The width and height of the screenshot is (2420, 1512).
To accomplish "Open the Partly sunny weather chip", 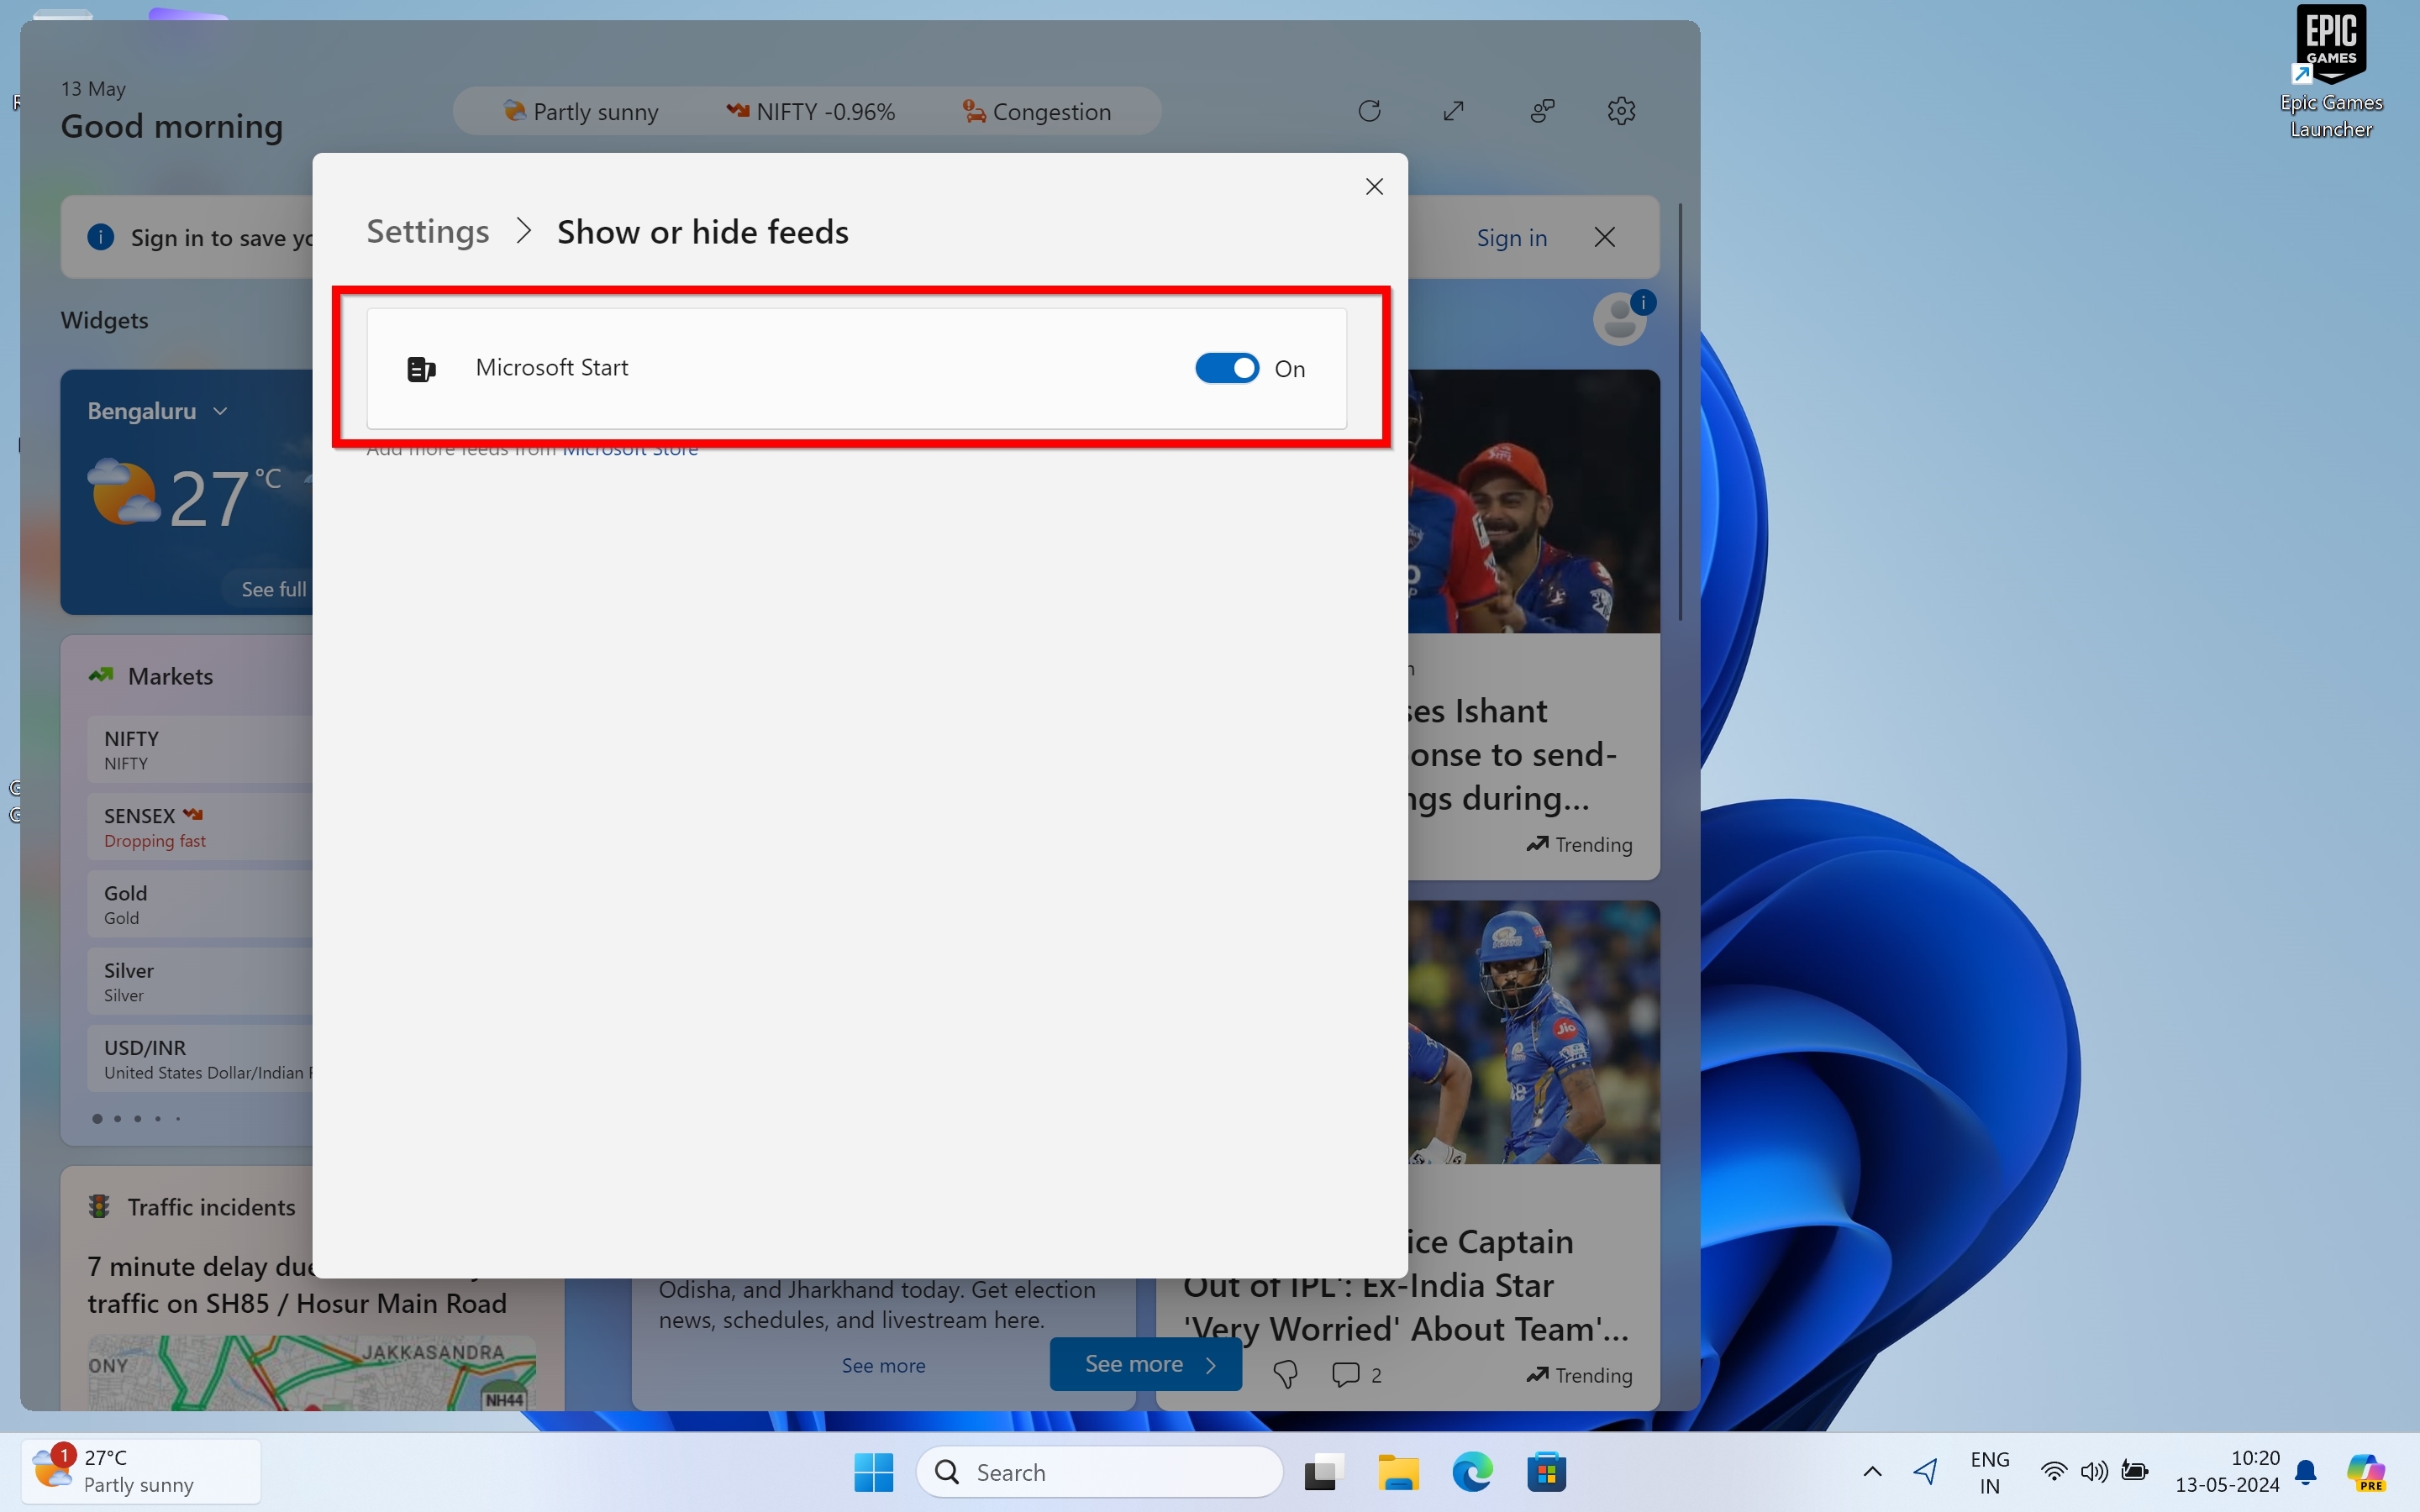I will click(581, 112).
